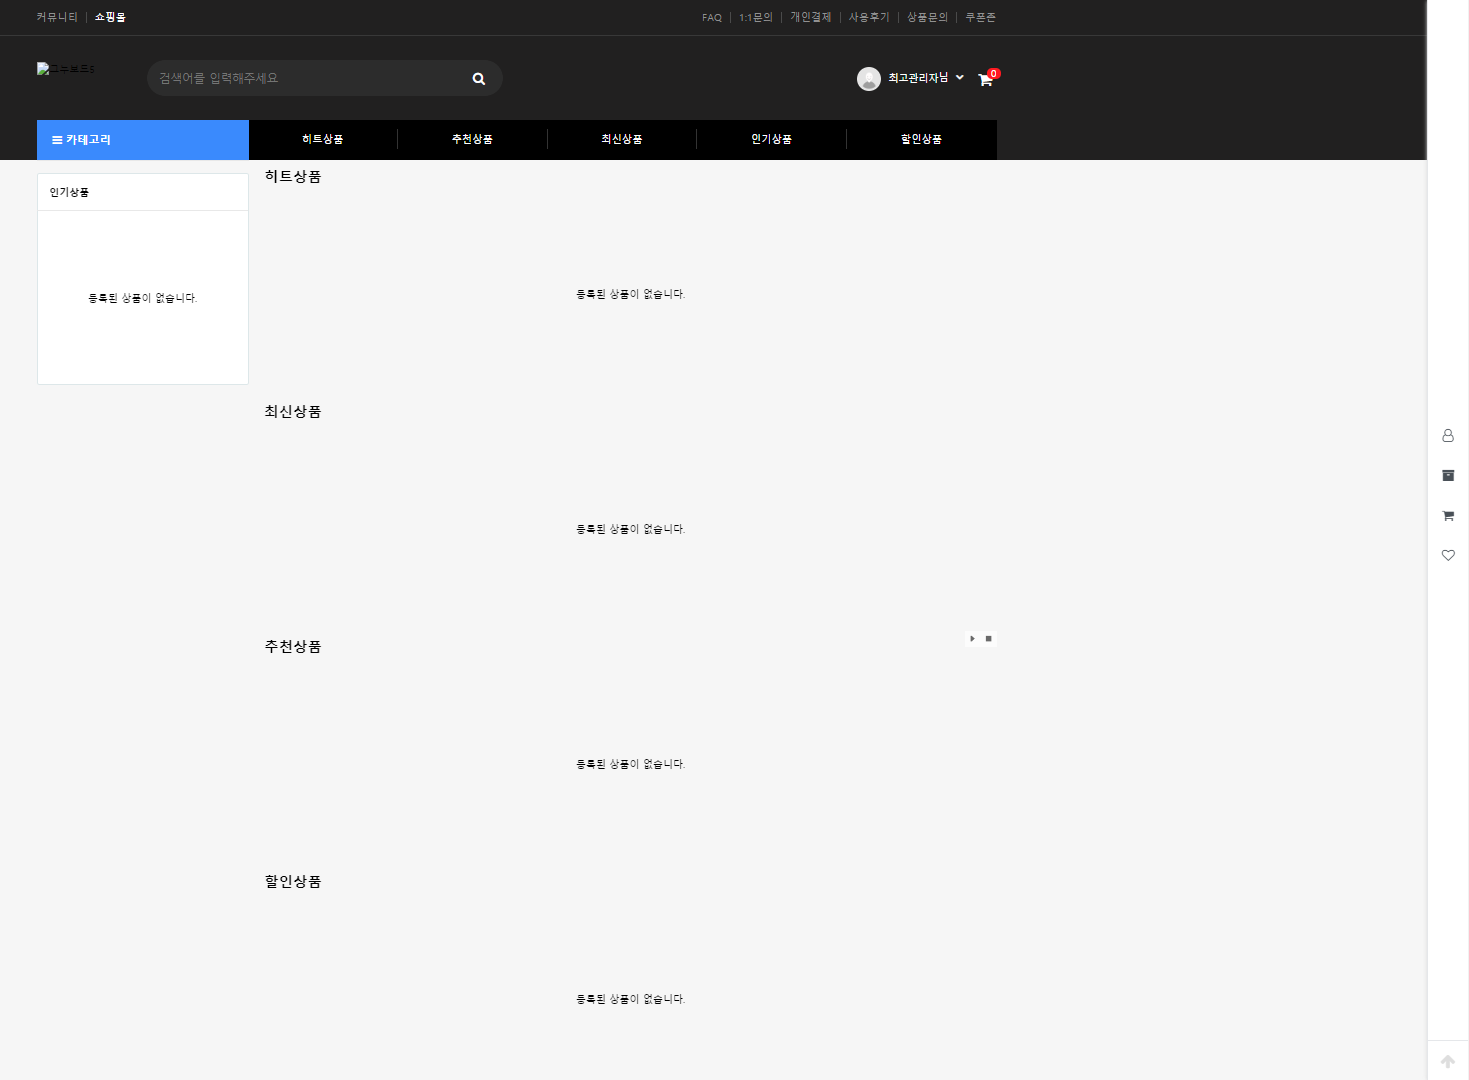Screen dimensions: 1469x1080
Task: Select 최신상품 in the navigation bar
Action: (622, 139)
